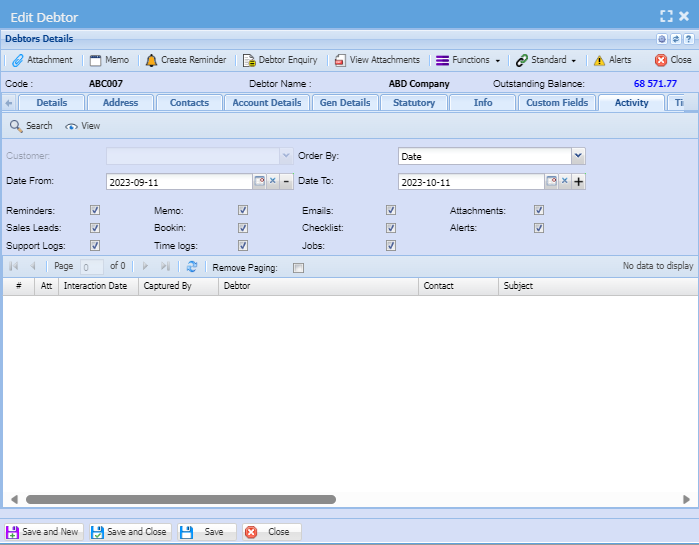
Task: Click the Save and Close button
Action: click(130, 532)
